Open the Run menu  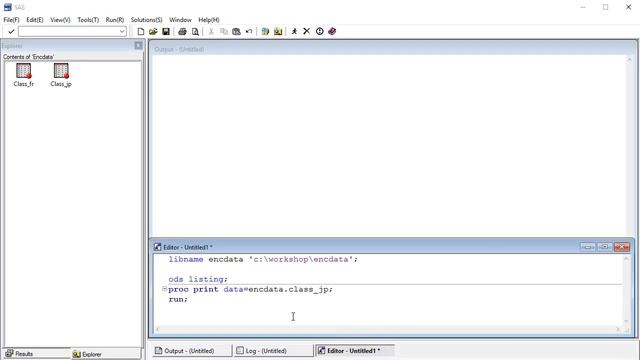click(x=115, y=20)
